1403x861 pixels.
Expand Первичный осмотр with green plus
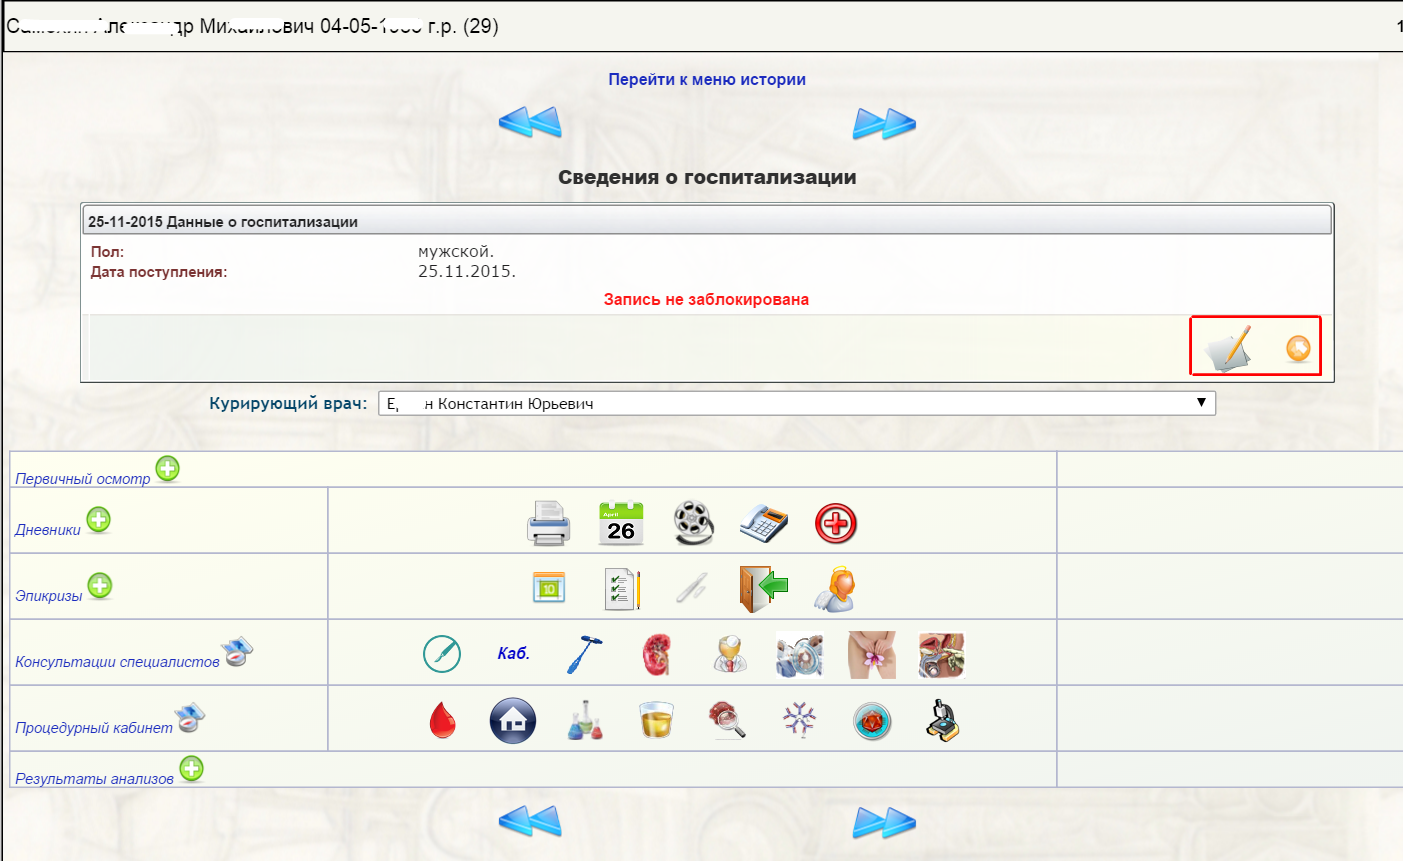(167, 468)
